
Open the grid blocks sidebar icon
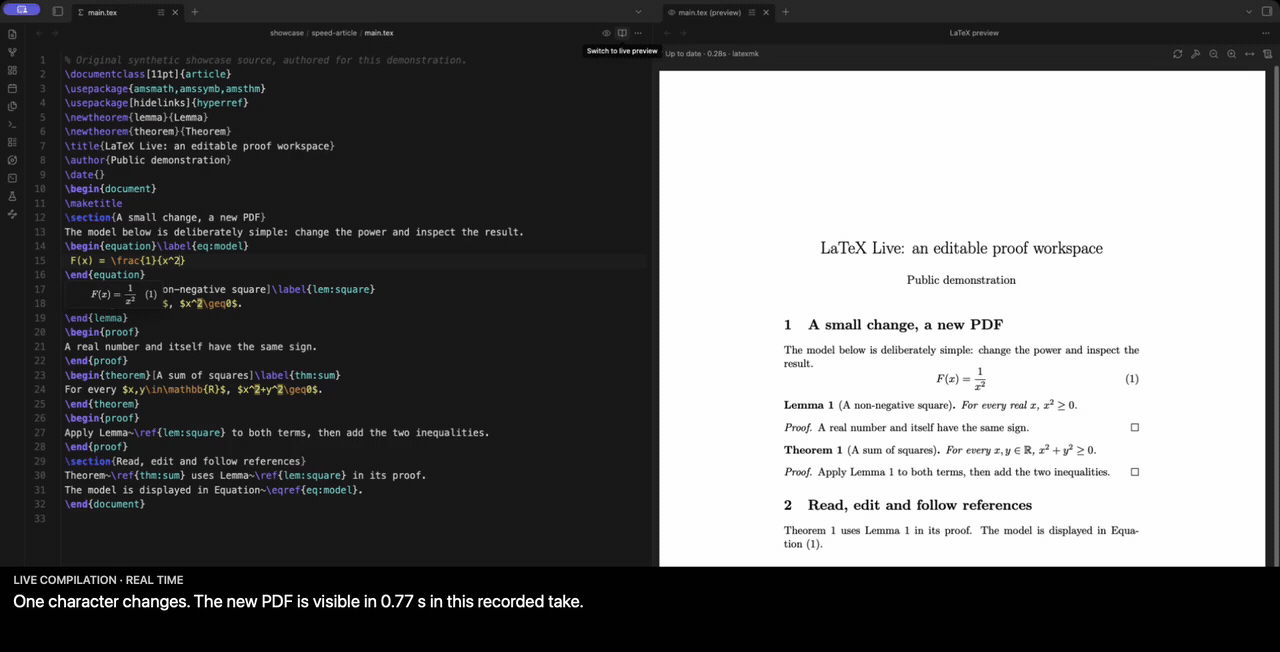[12, 70]
